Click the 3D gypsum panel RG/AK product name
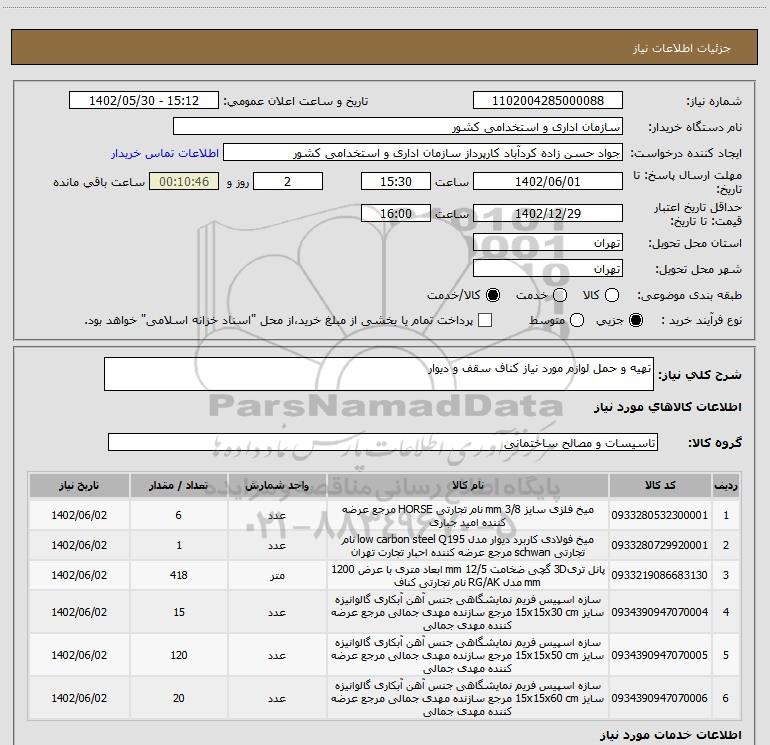This screenshot has width=770, height=745. (x=468, y=576)
